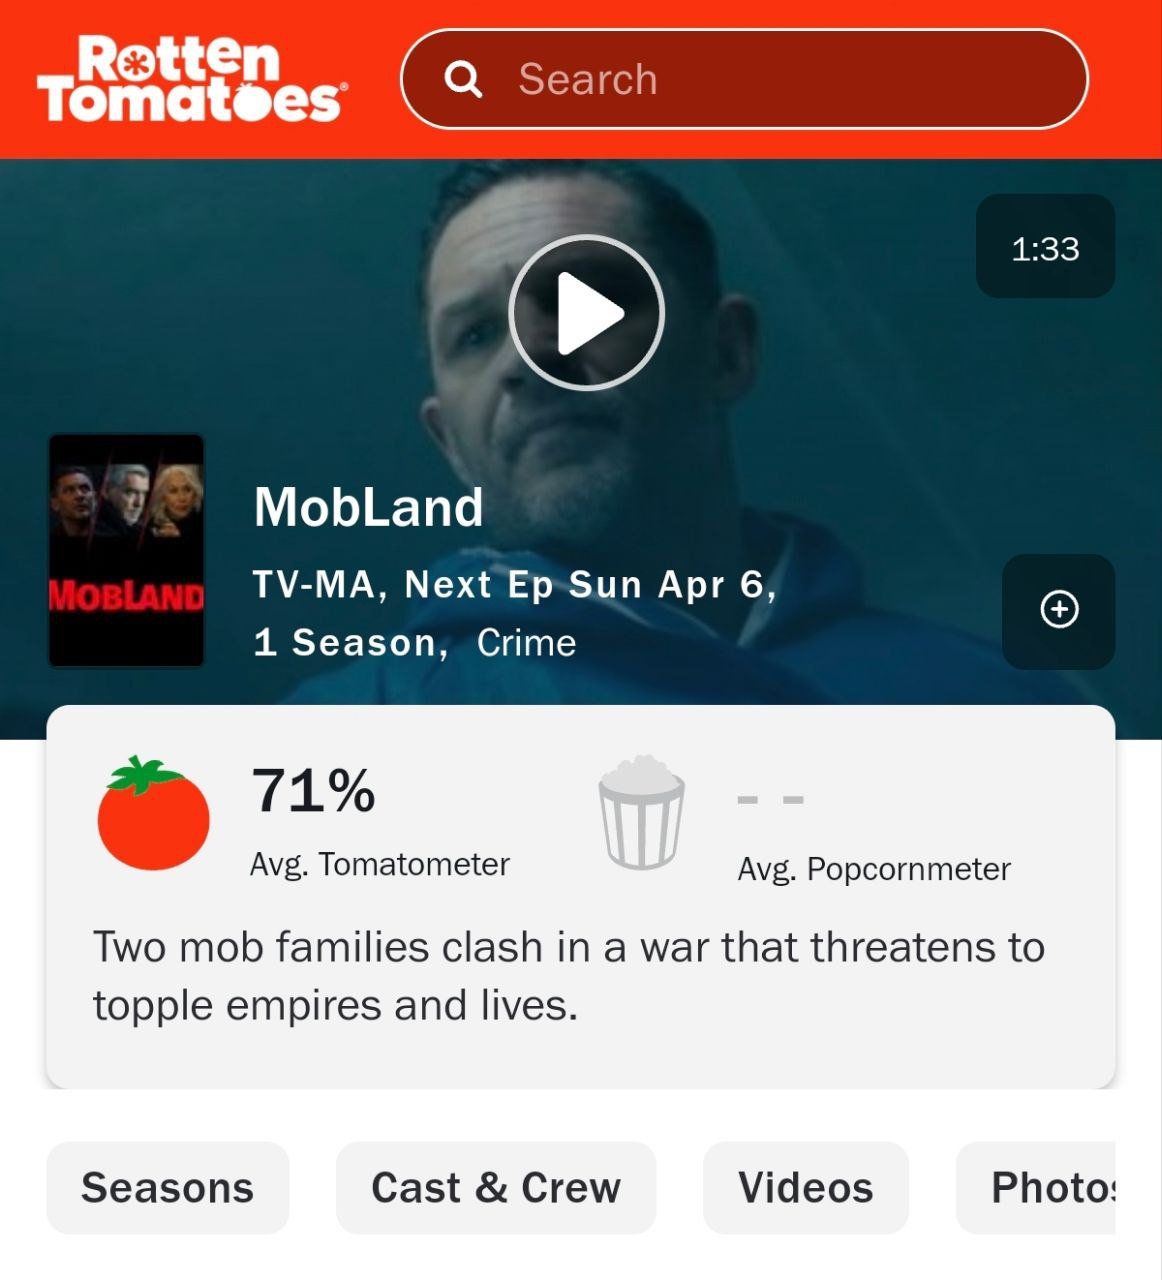This screenshot has height=1280, width=1162.
Task: Open the Avg. Popcornmeter label
Action: point(874,869)
